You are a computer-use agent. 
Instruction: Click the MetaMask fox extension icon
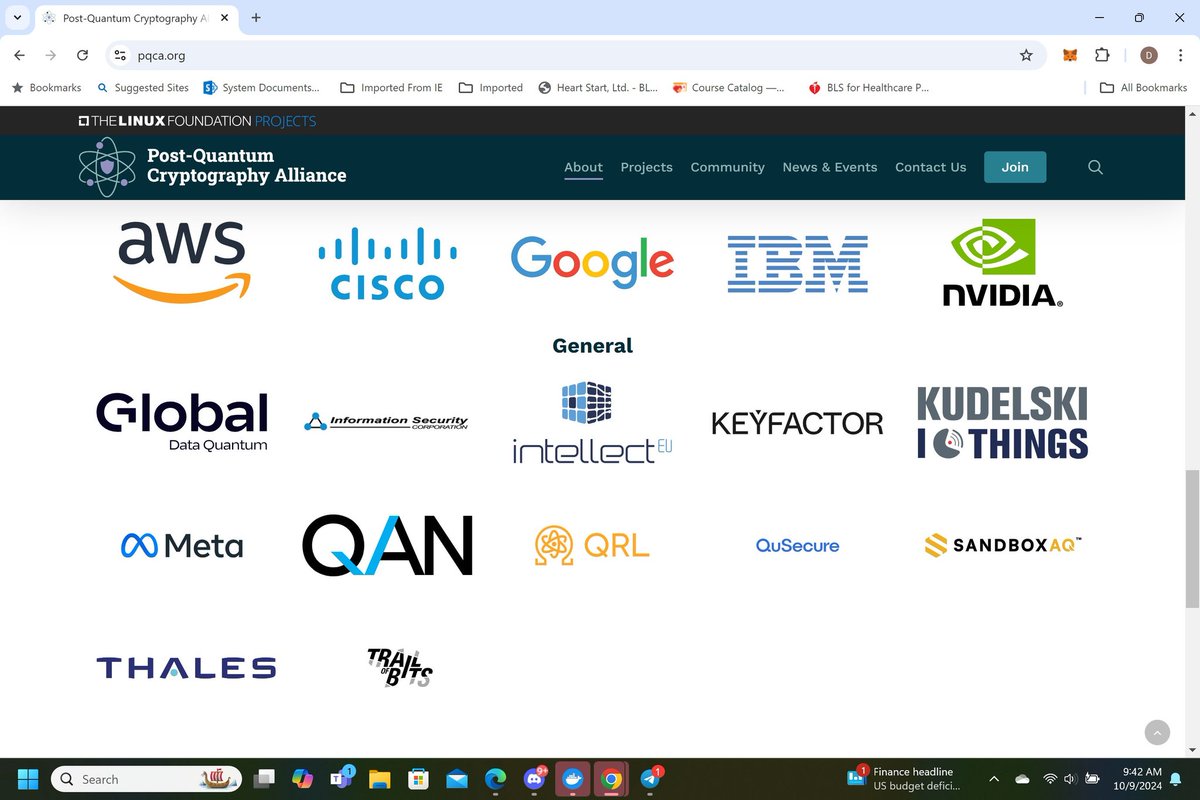pyautogui.click(x=1070, y=55)
